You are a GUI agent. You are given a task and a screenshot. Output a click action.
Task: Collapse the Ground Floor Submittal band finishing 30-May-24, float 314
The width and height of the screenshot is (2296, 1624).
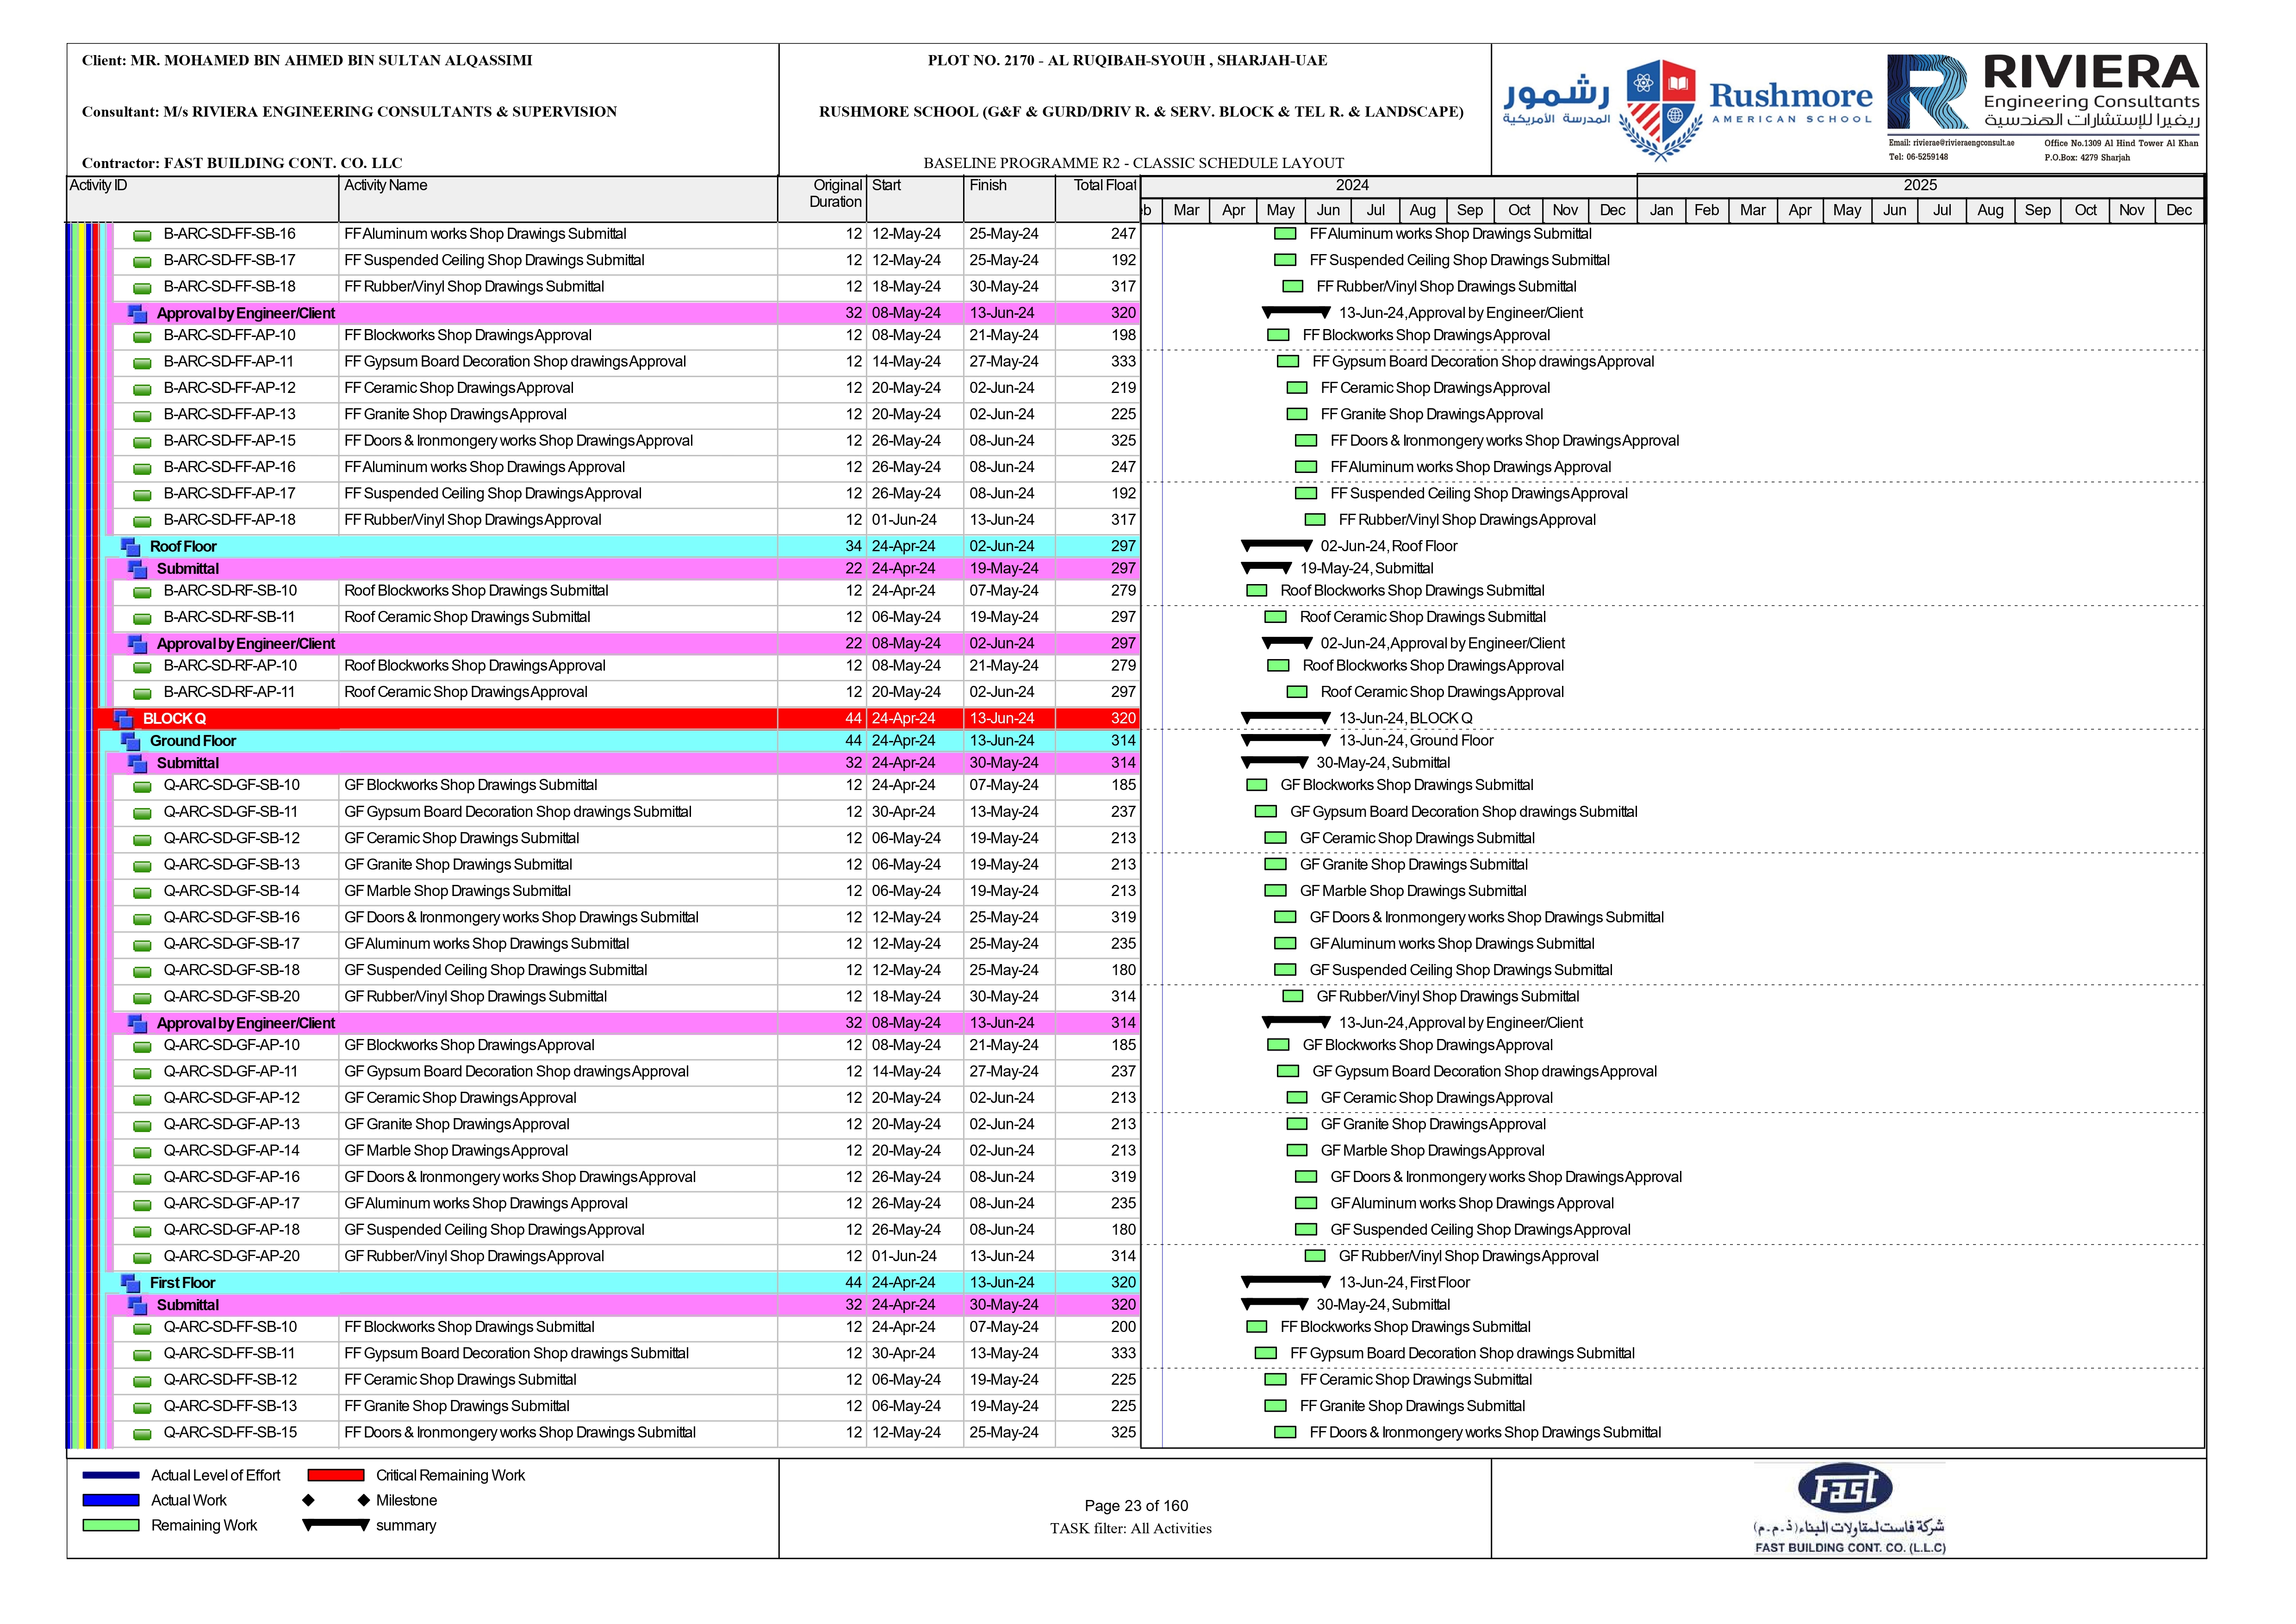[138, 763]
